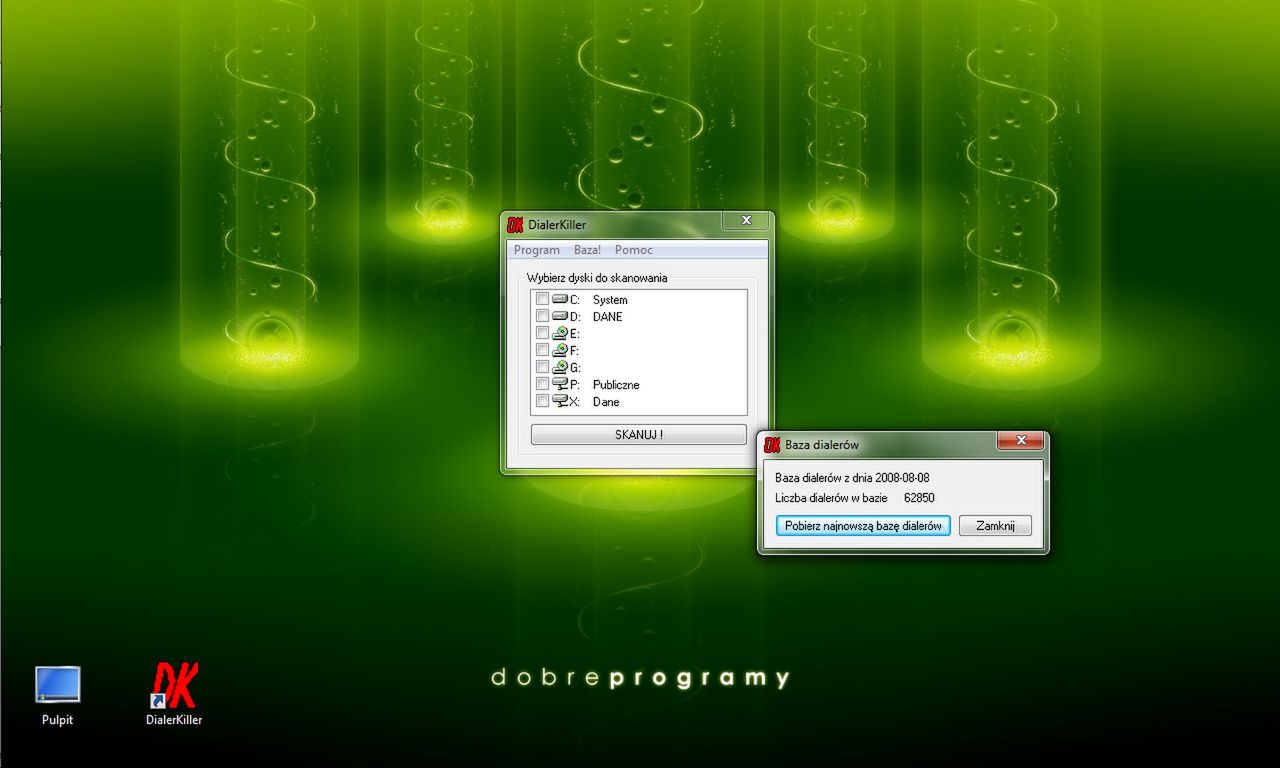The width and height of the screenshot is (1280, 768).
Task: Click the DK logo in DialerKiller title bar
Action: pyautogui.click(x=515, y=225)
